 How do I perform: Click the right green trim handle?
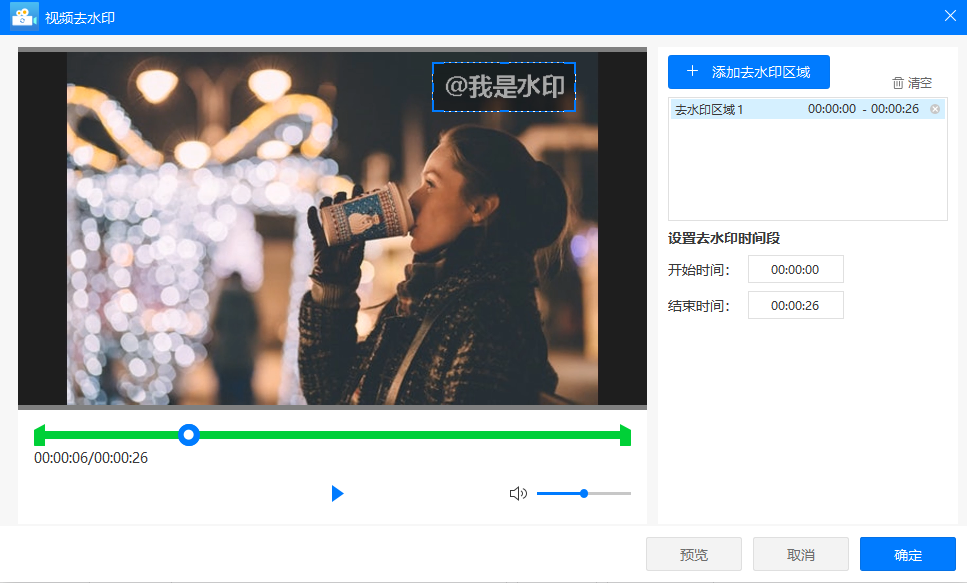click(625, 435)
